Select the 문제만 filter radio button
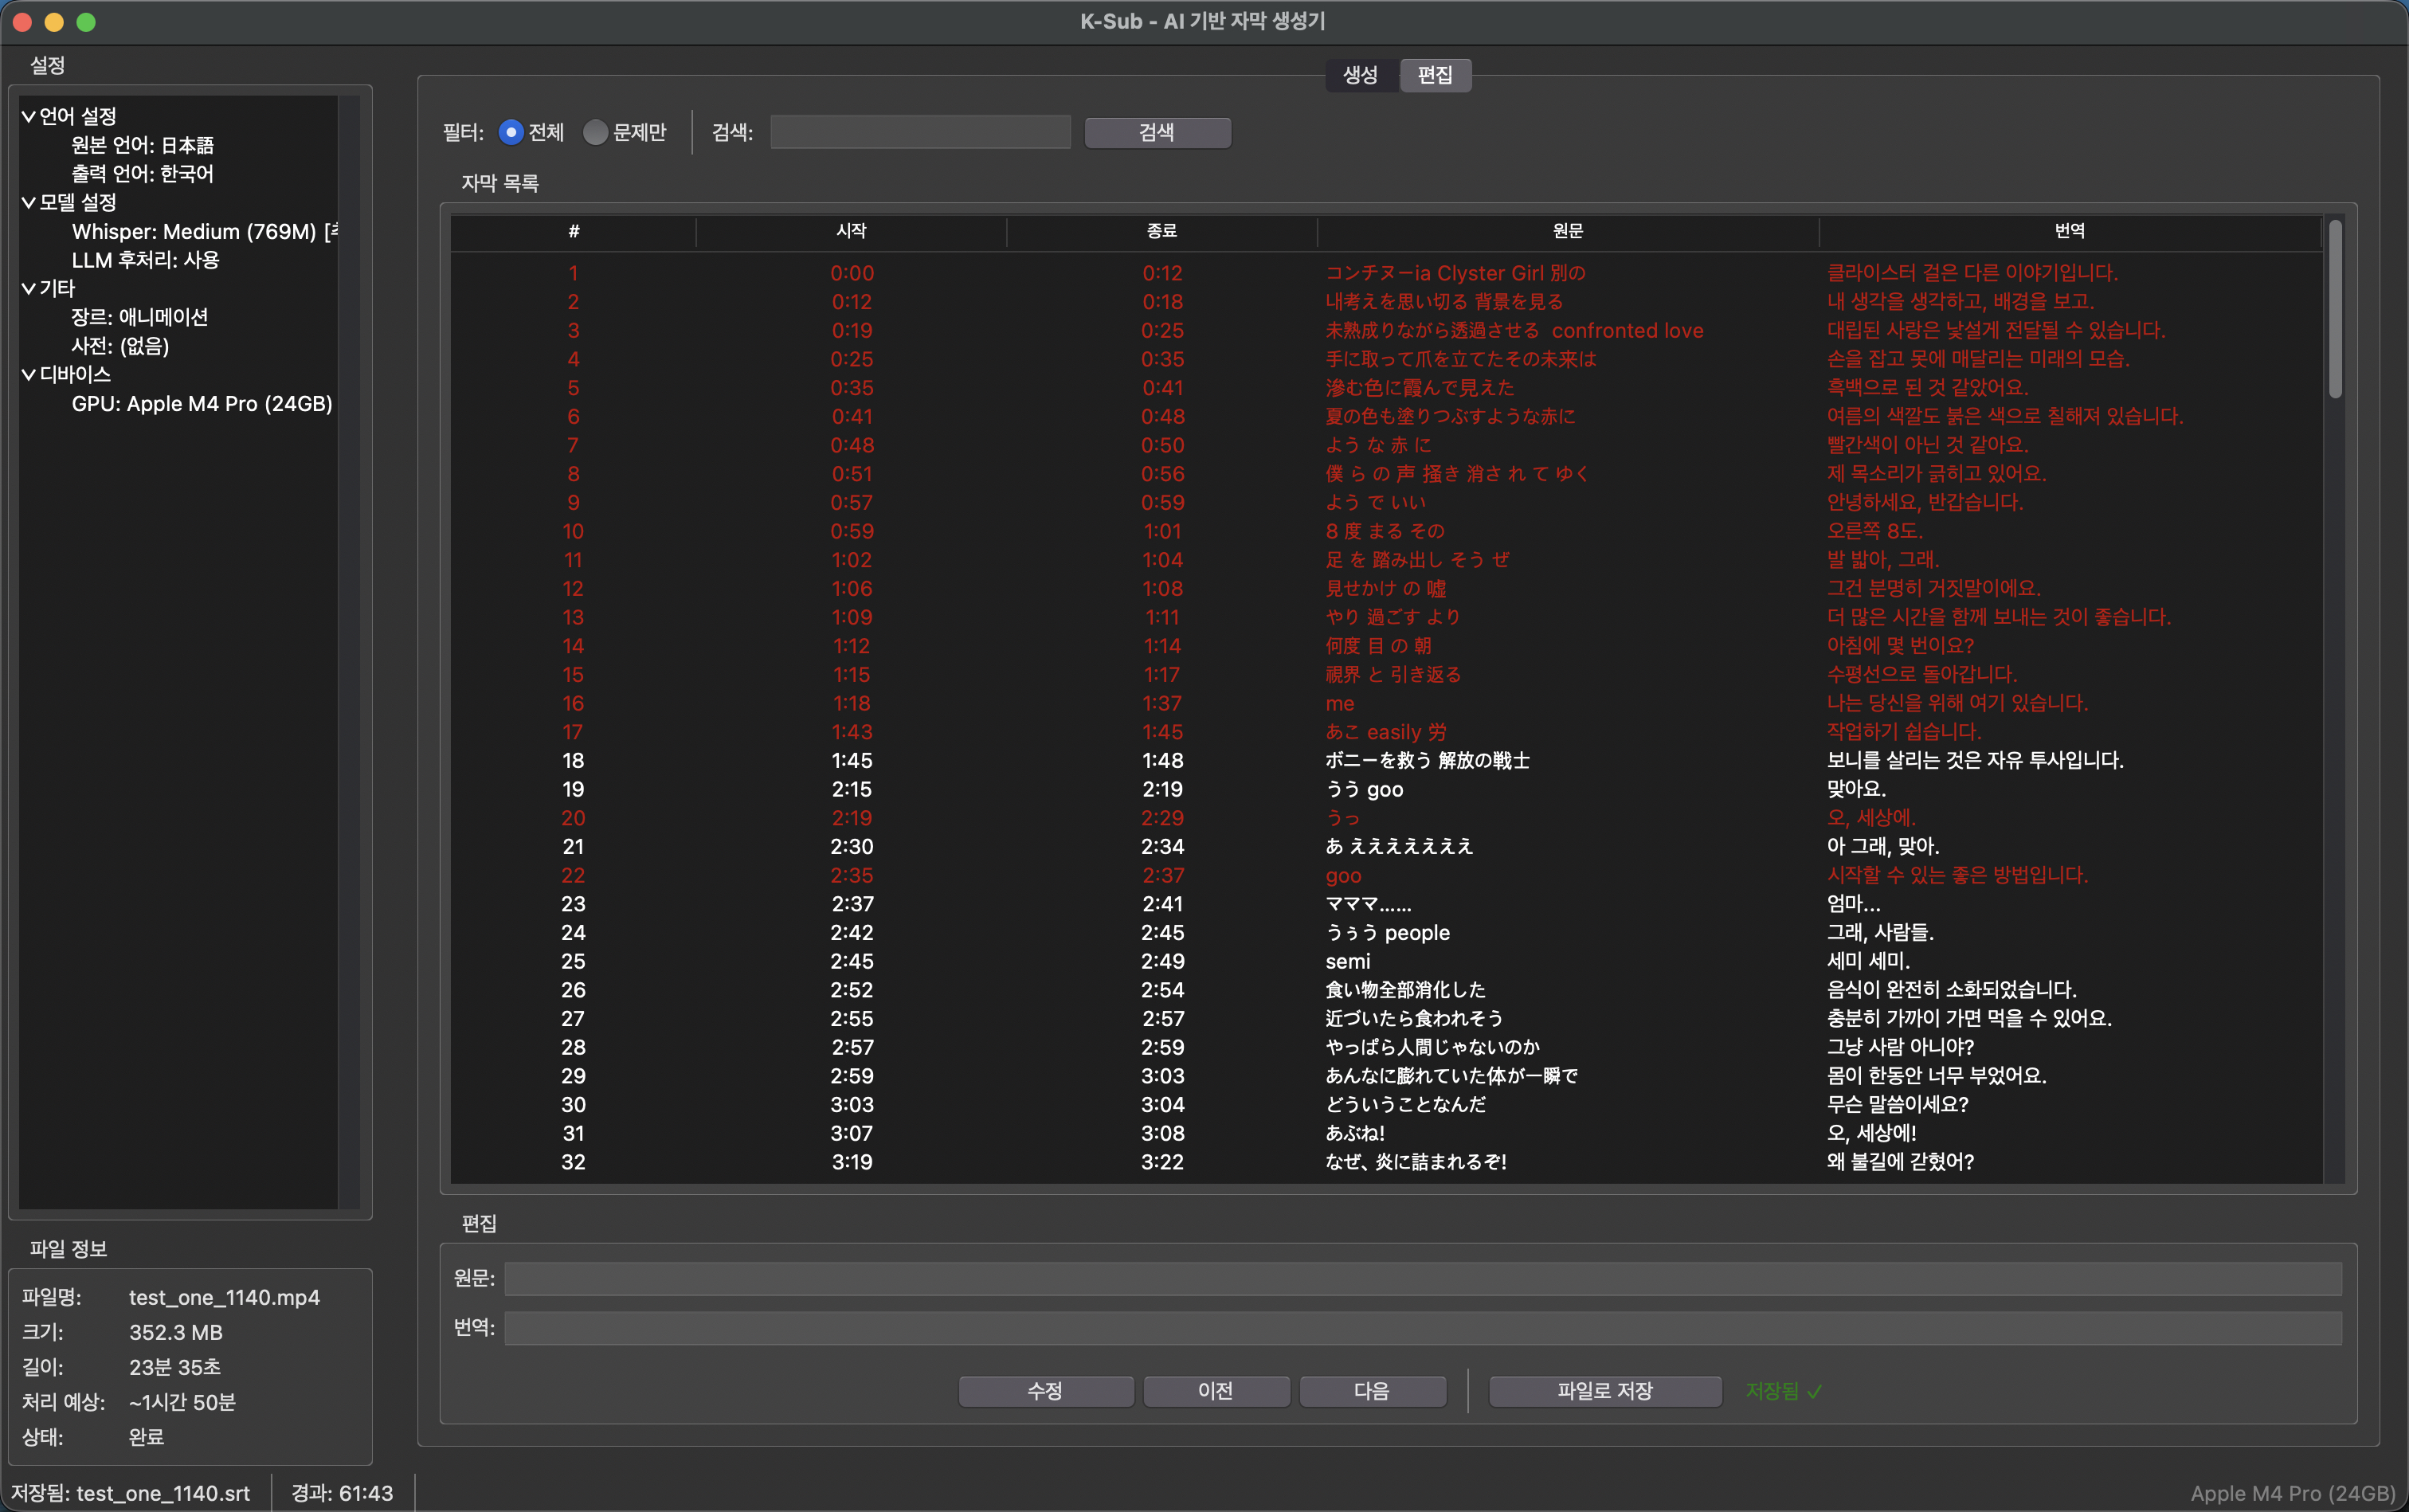 [596, 132]
